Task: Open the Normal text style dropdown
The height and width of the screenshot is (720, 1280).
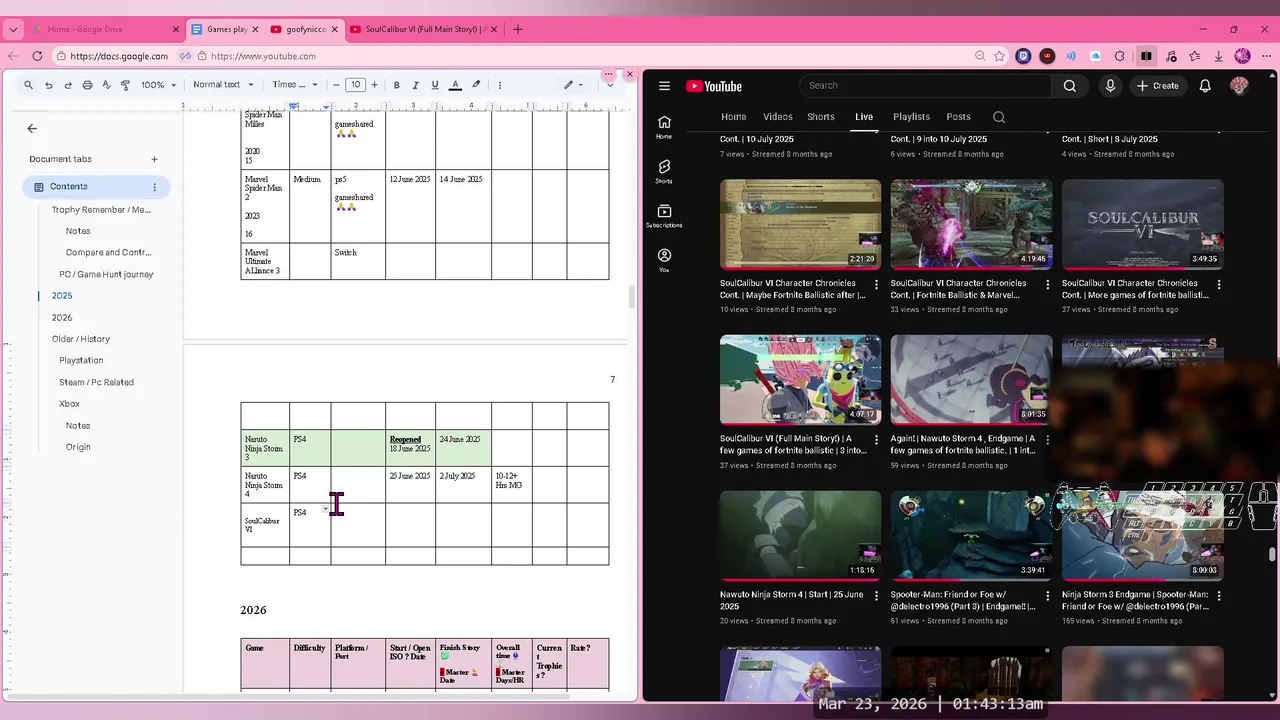Action: [223, 85]
